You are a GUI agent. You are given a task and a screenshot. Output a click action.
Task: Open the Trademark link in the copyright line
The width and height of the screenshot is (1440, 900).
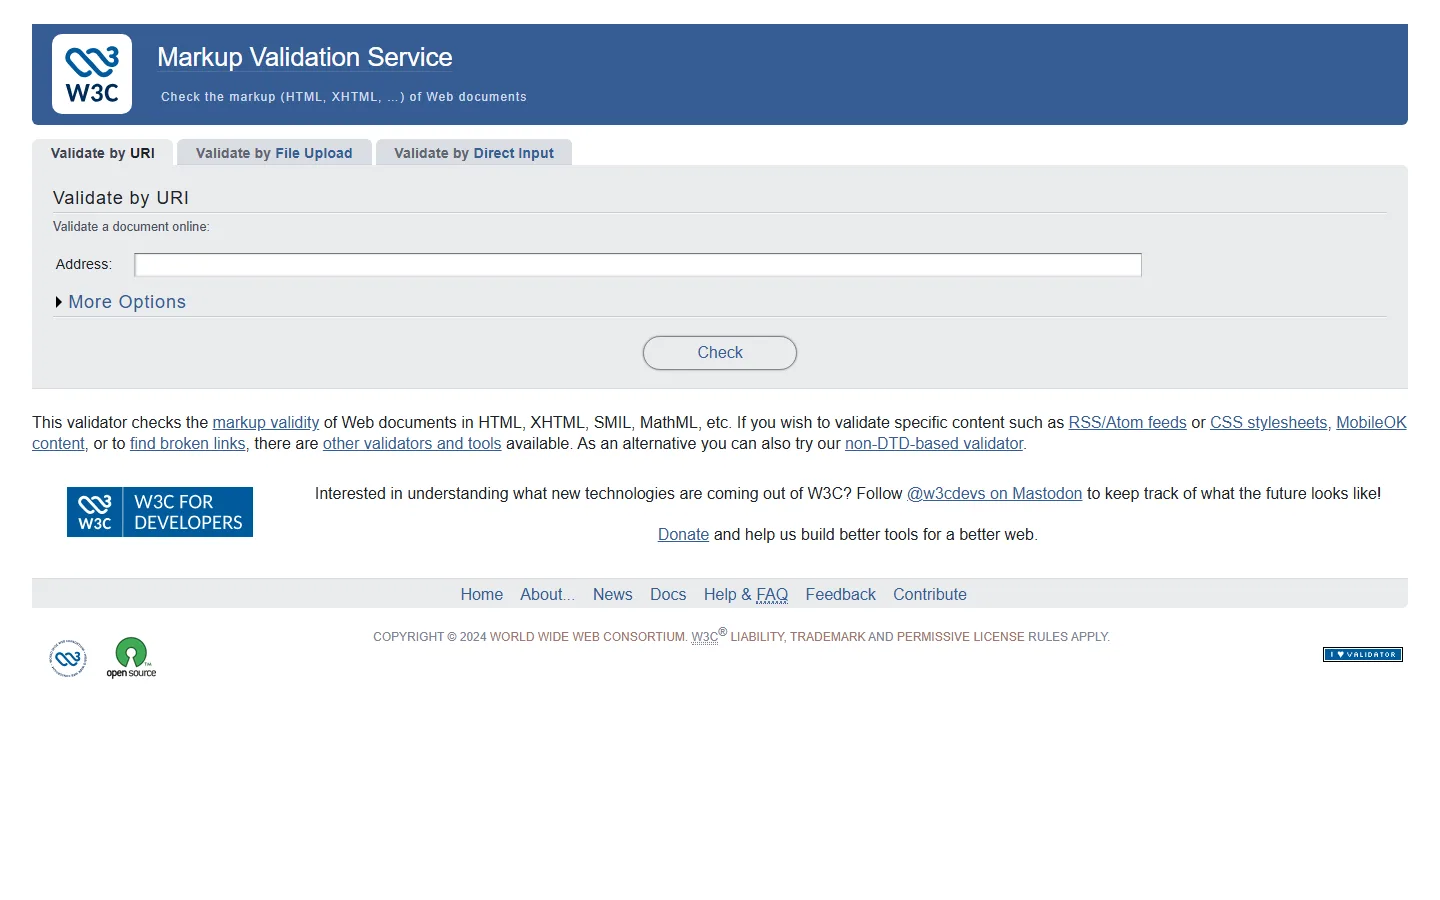[827, 637]
